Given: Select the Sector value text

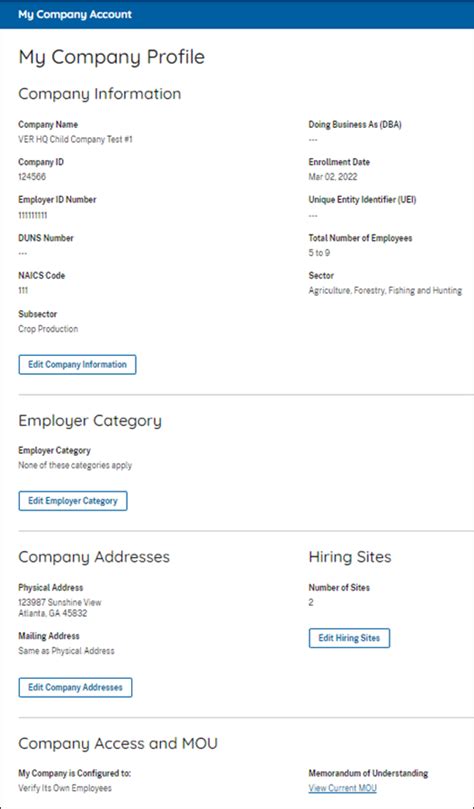Looking at the screenshot, I should pyautogui.click(x=385, y=290).
